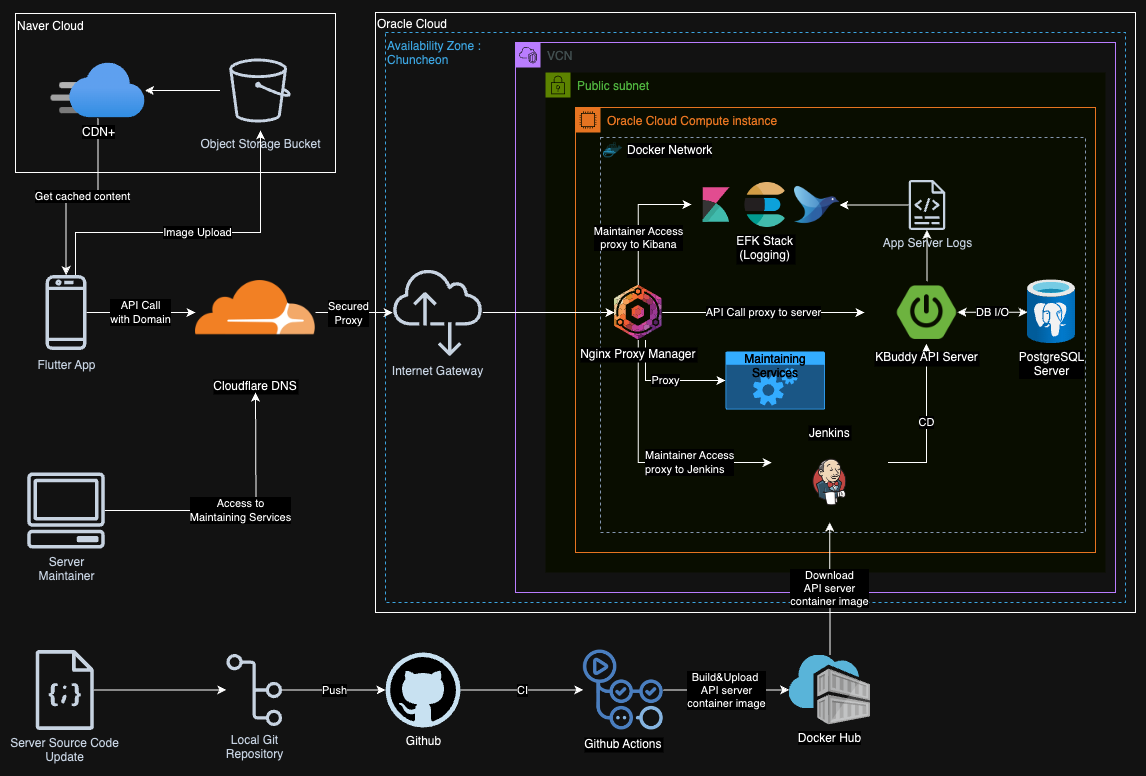The image size is (1146, 776).
Task: Click the KBuddy API Server Spring icon
Action: click(x=926, y=313)
